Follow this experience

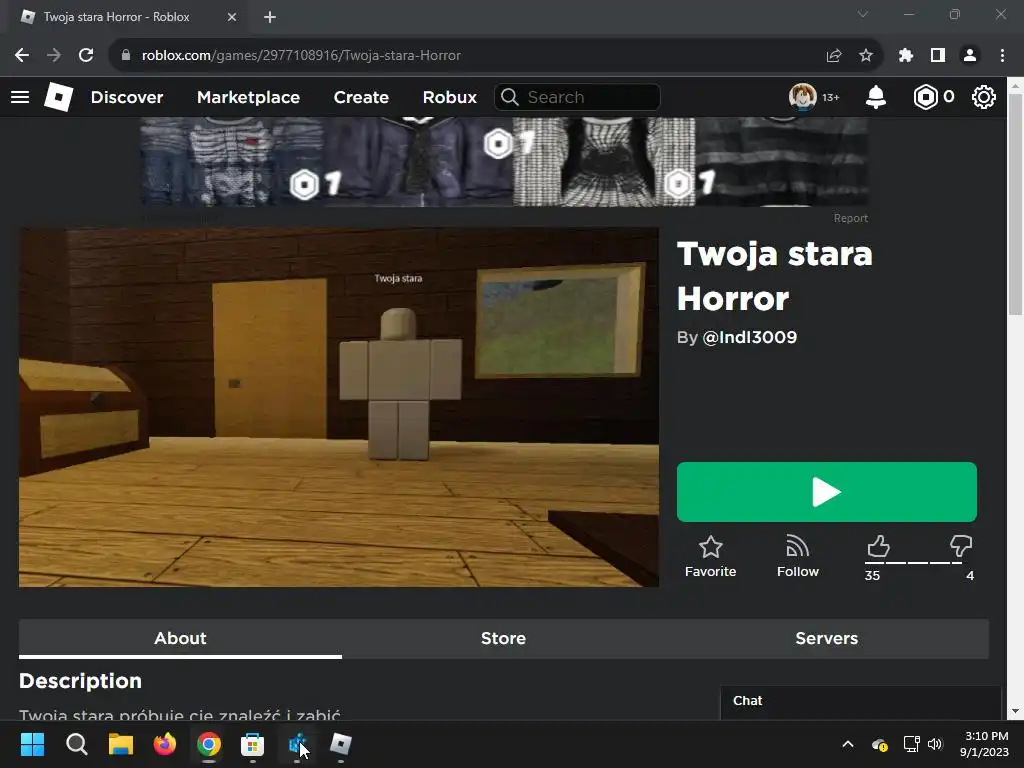797,556
